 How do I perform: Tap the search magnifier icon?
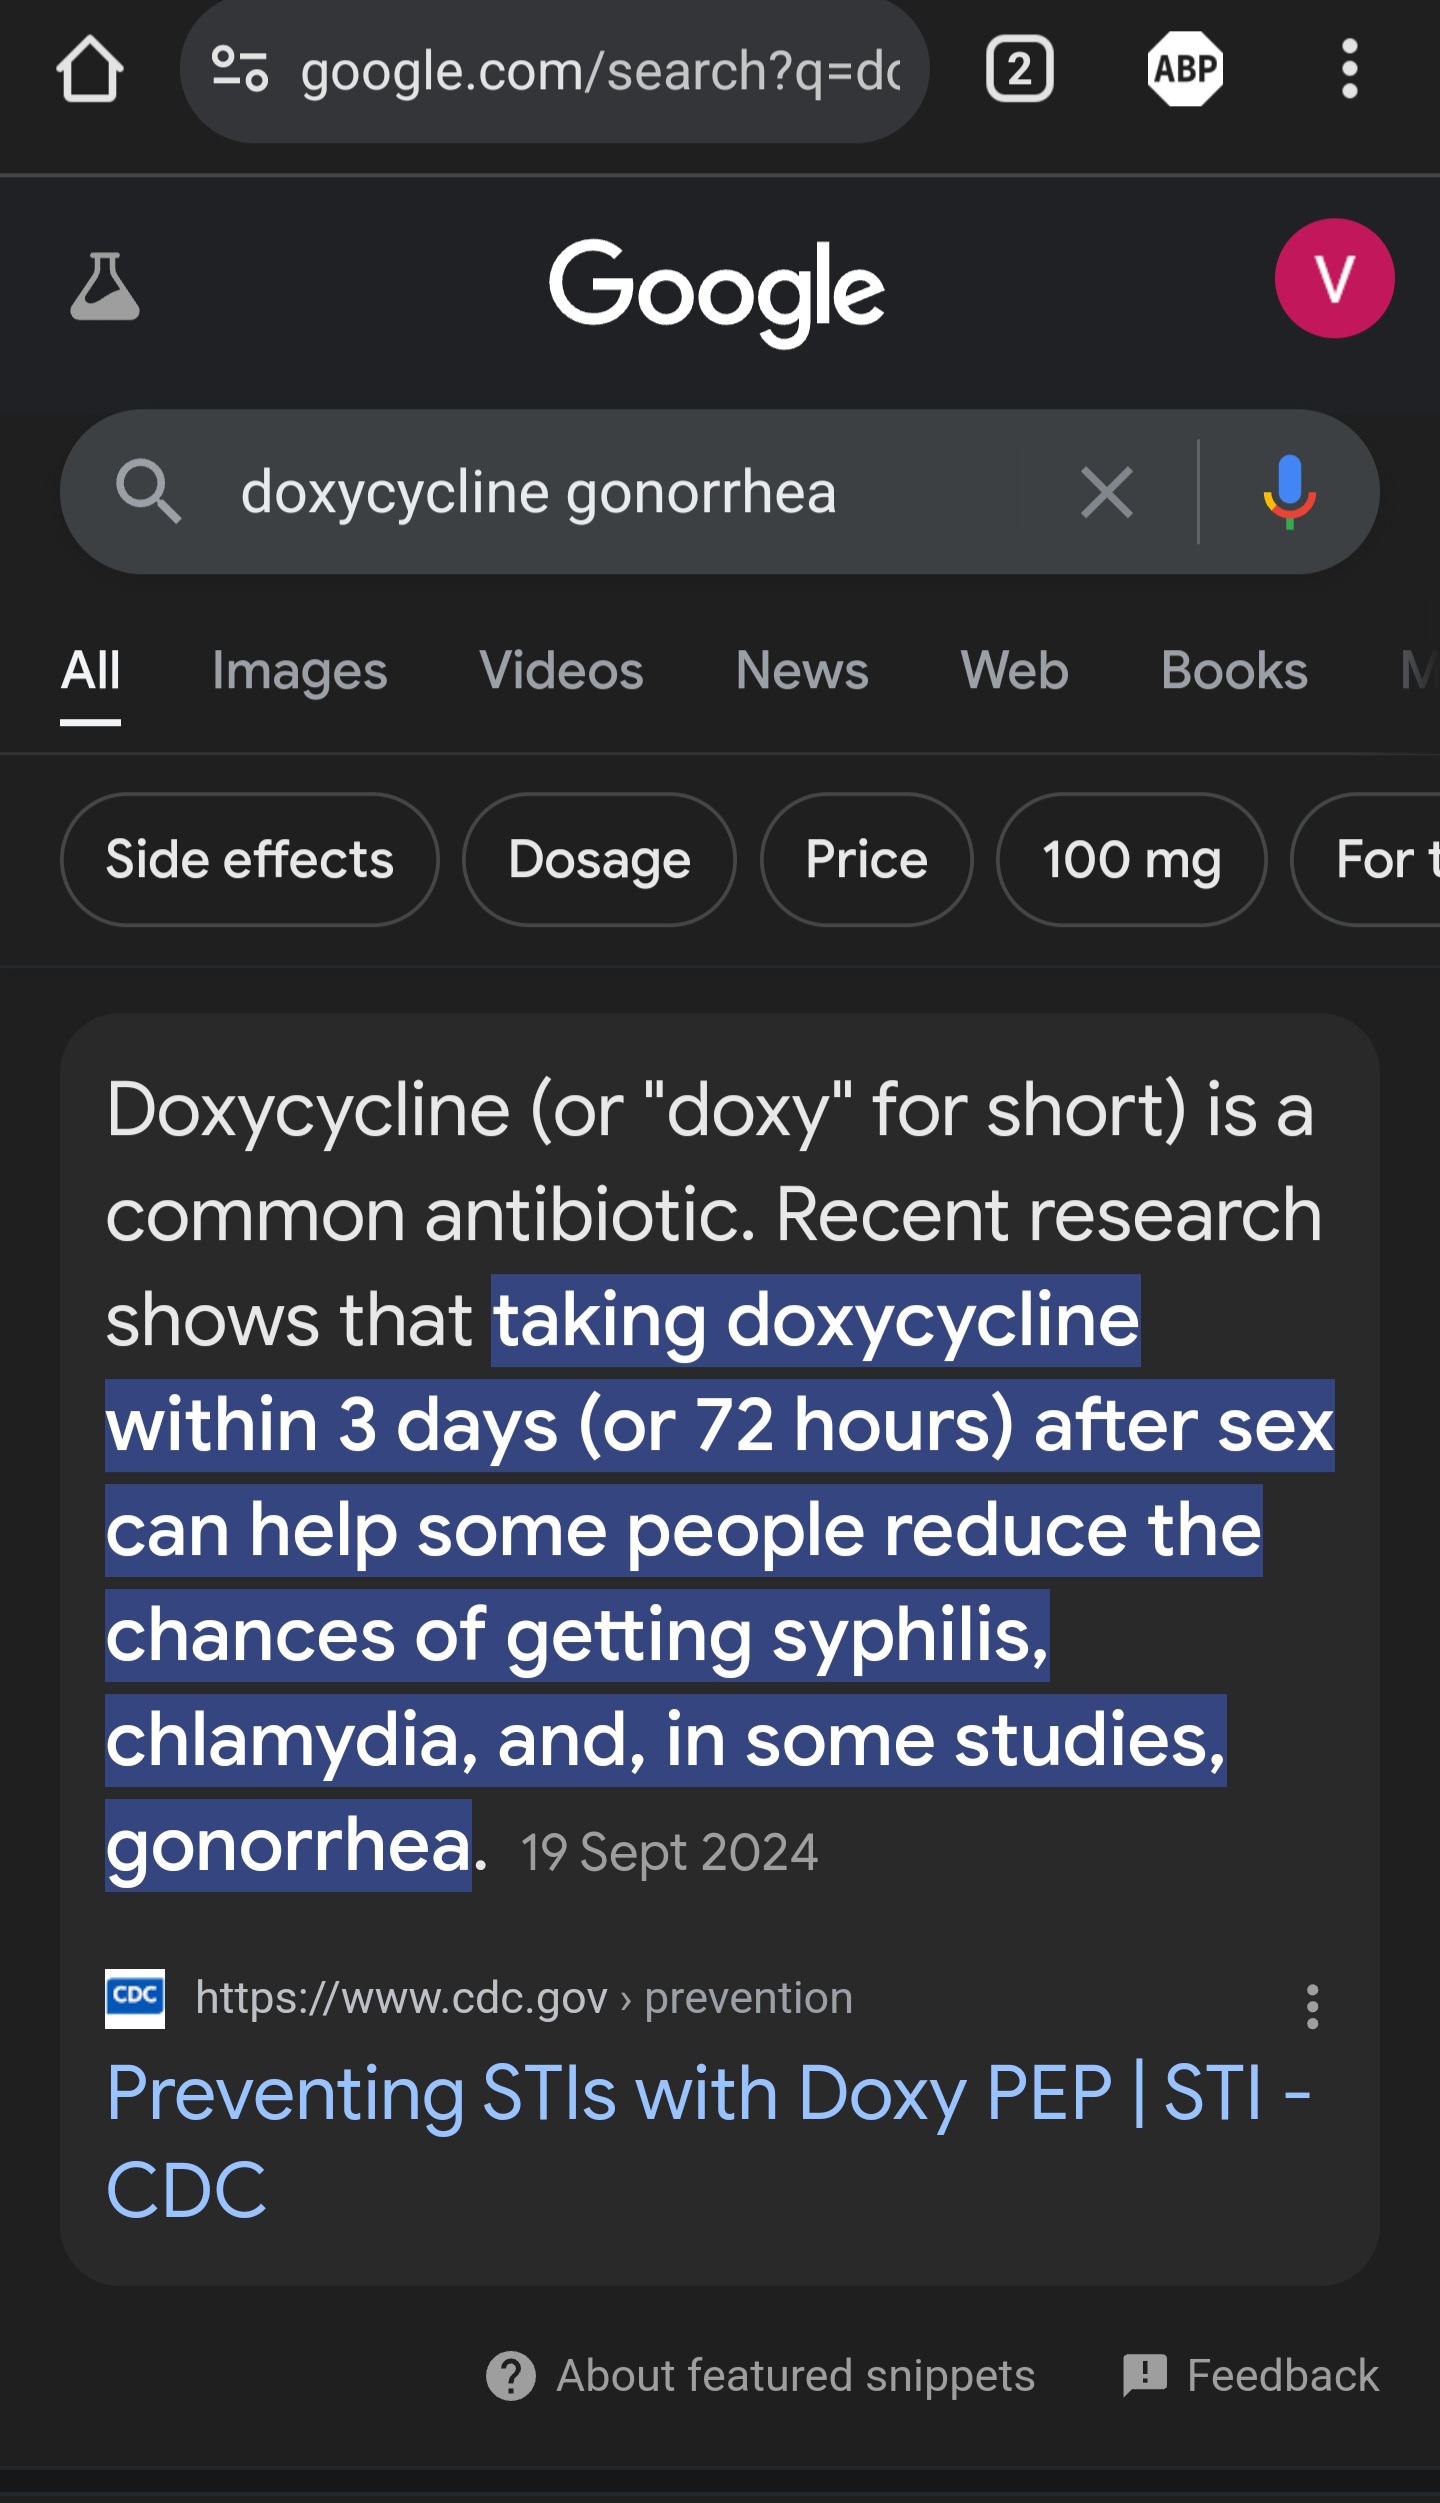click(x=148, y=492)
